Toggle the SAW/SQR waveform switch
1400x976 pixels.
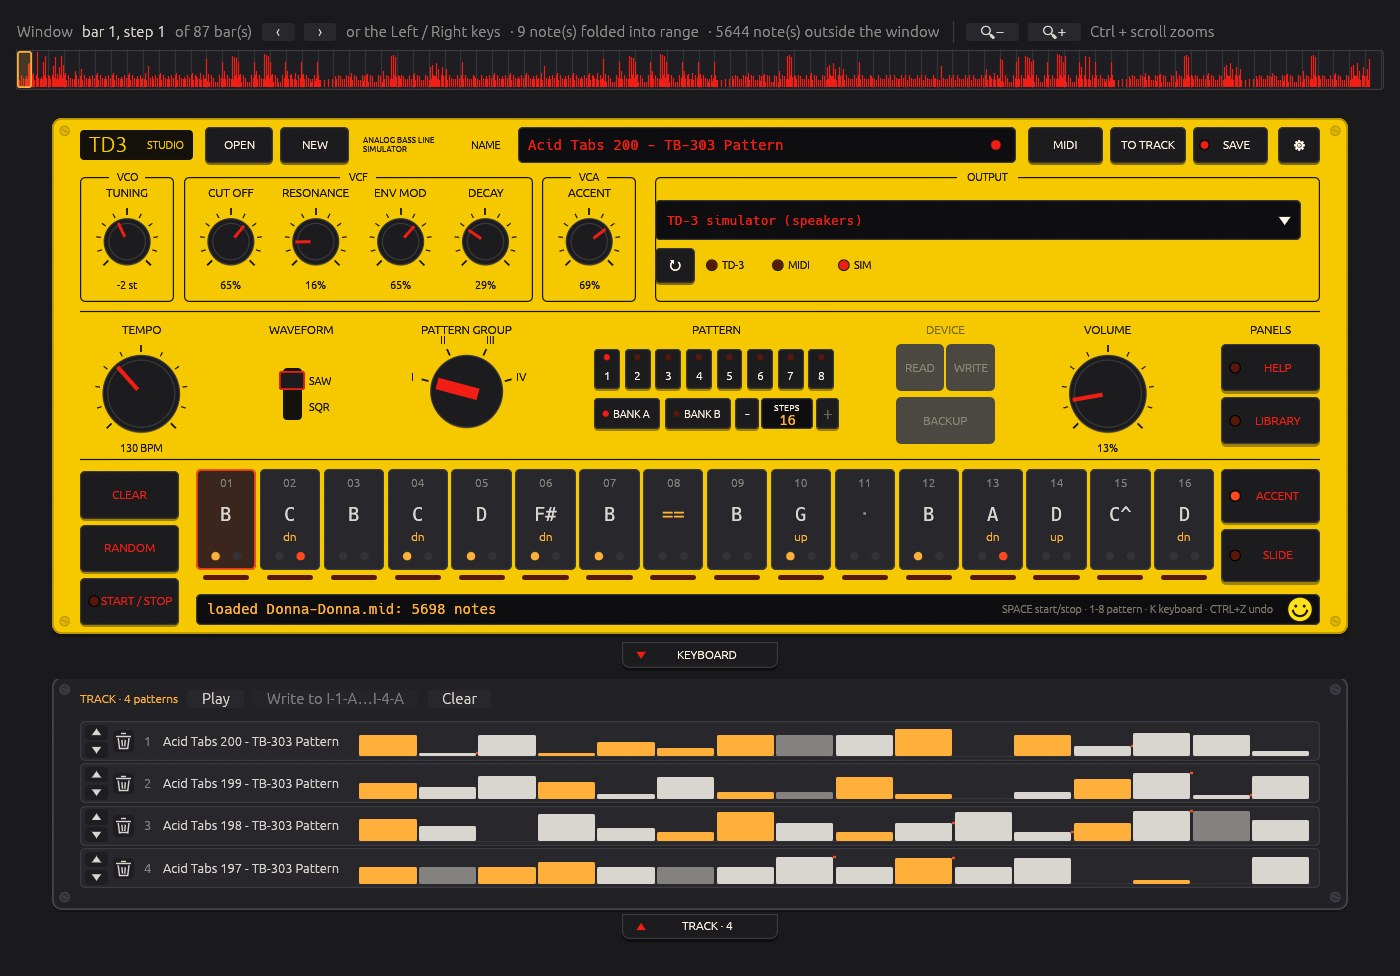point(292,394)
